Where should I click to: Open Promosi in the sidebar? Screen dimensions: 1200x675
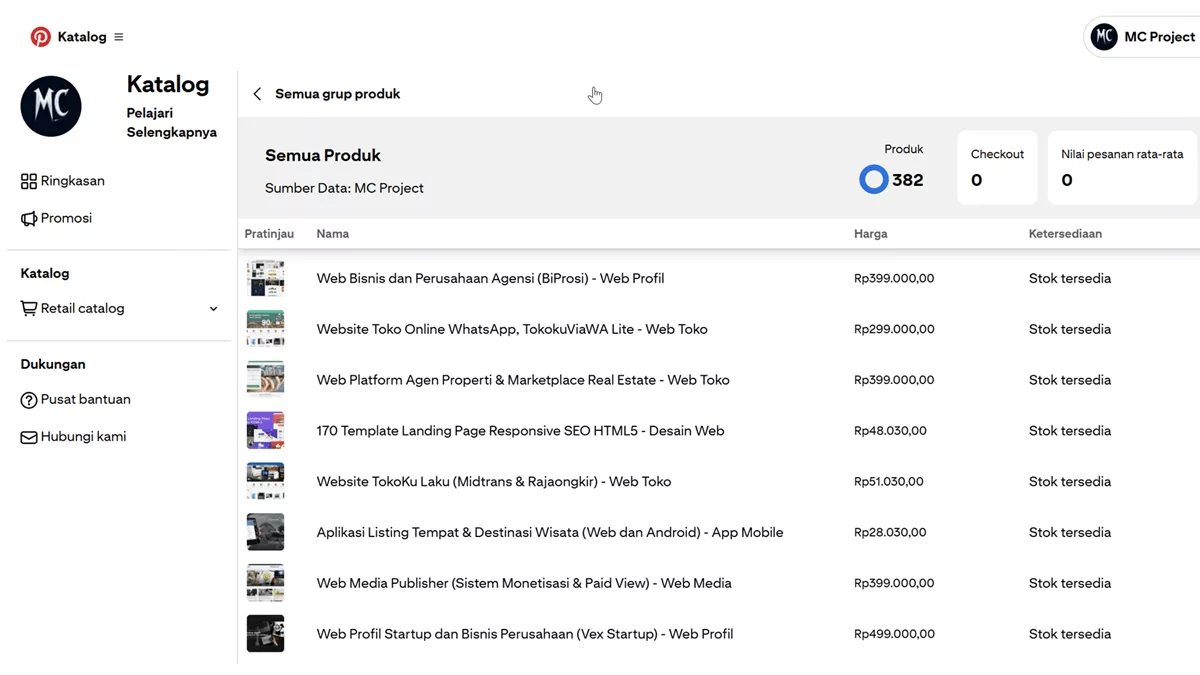click(66, 218)
